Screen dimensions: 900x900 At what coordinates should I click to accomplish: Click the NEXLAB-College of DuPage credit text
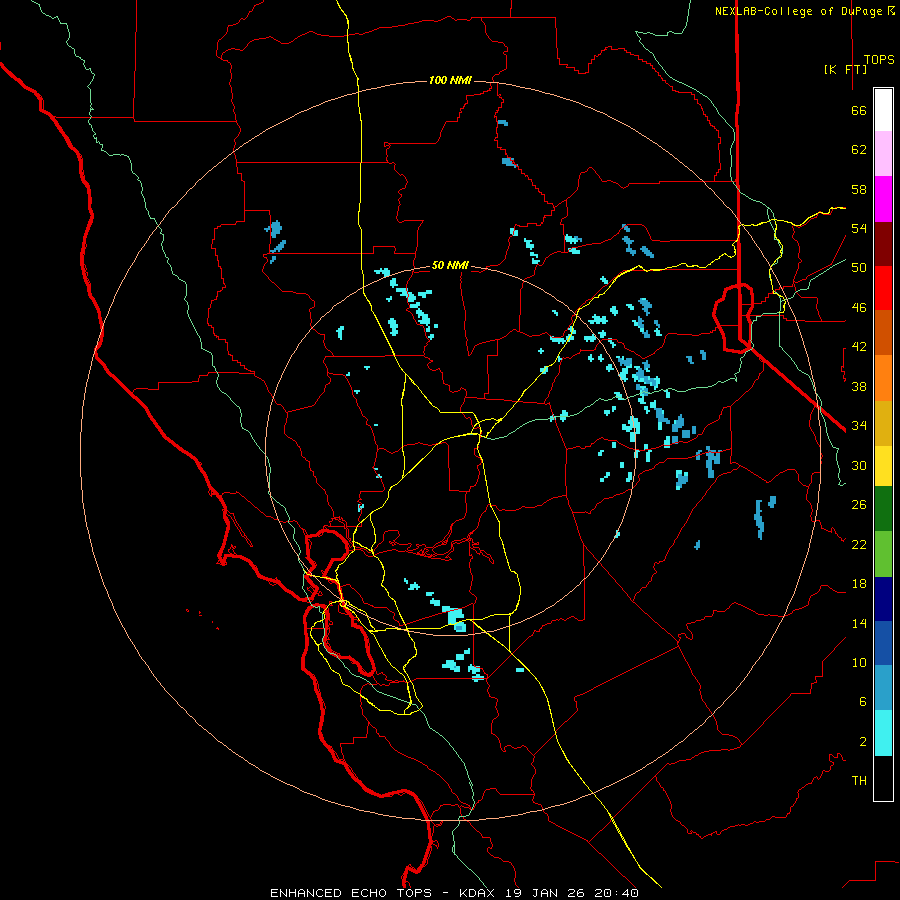click(x=804, y=11)
